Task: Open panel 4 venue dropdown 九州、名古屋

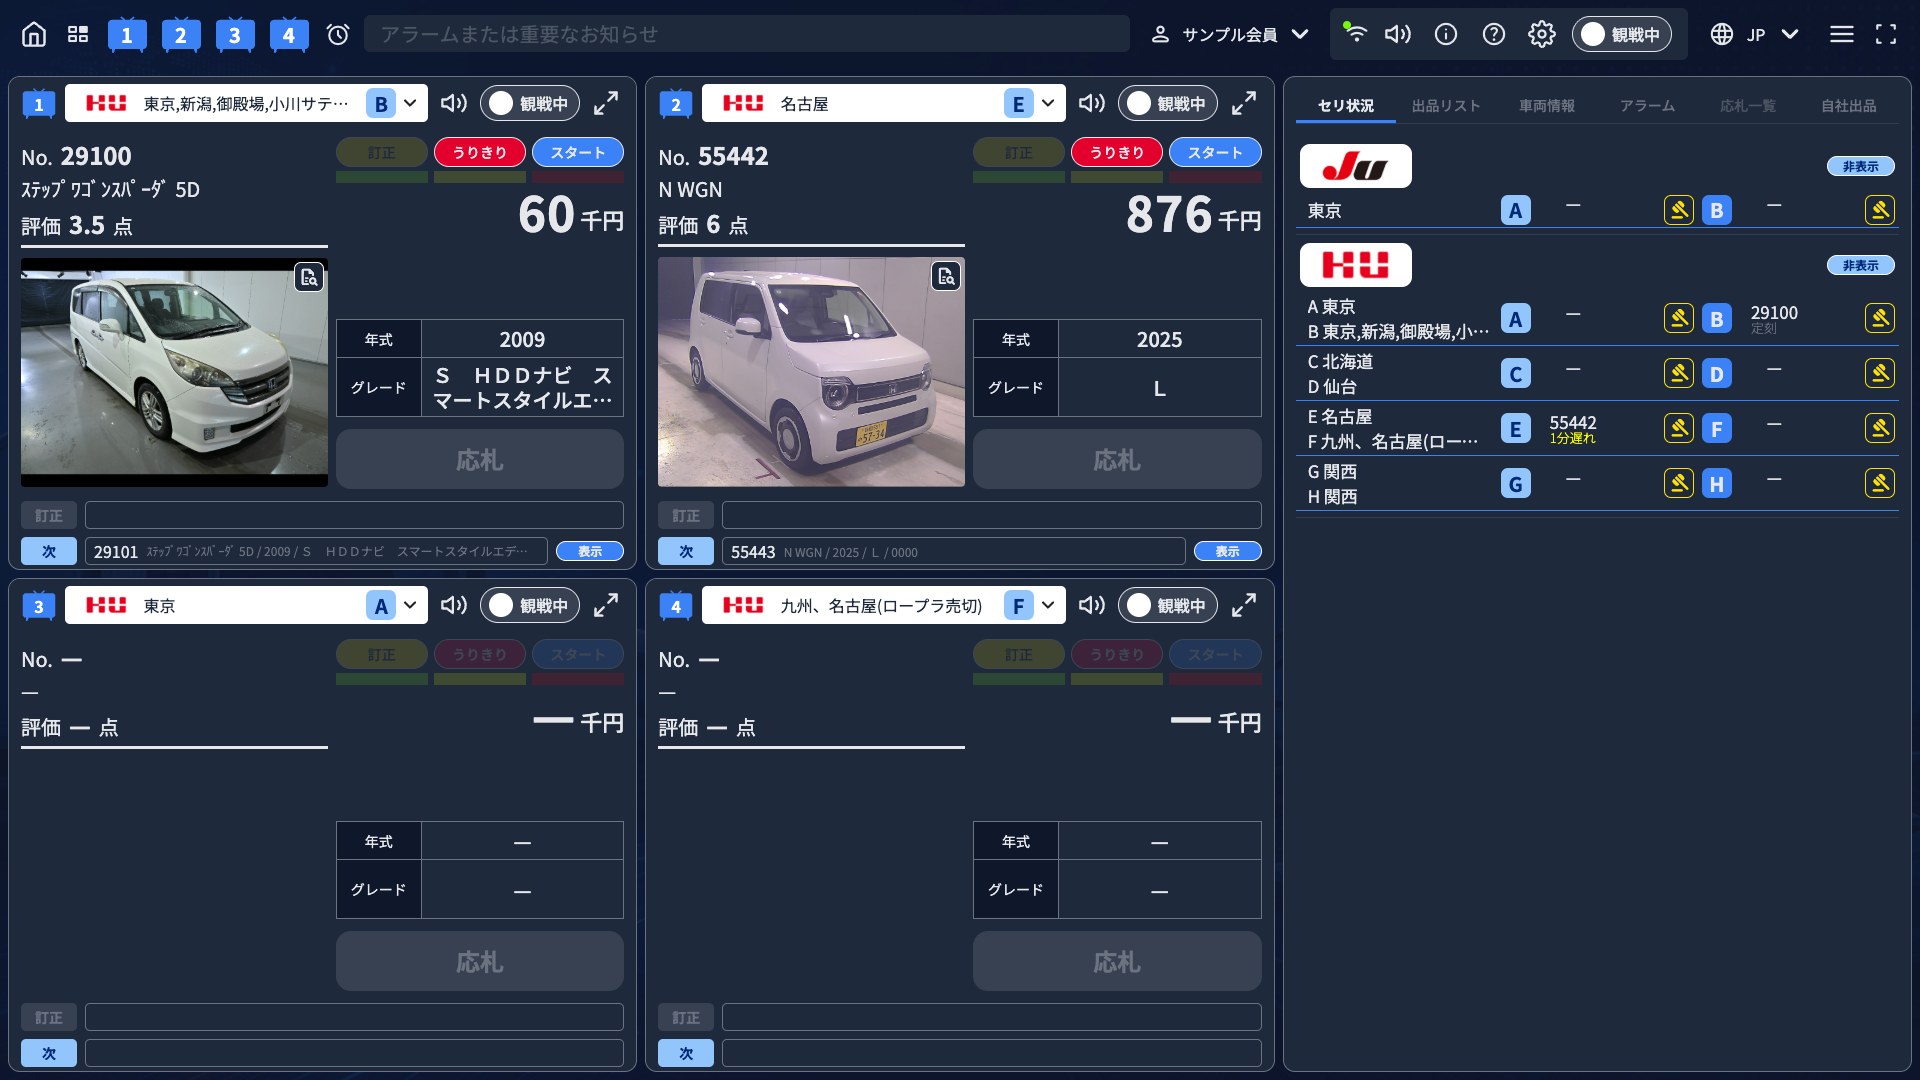Action: 884,605
